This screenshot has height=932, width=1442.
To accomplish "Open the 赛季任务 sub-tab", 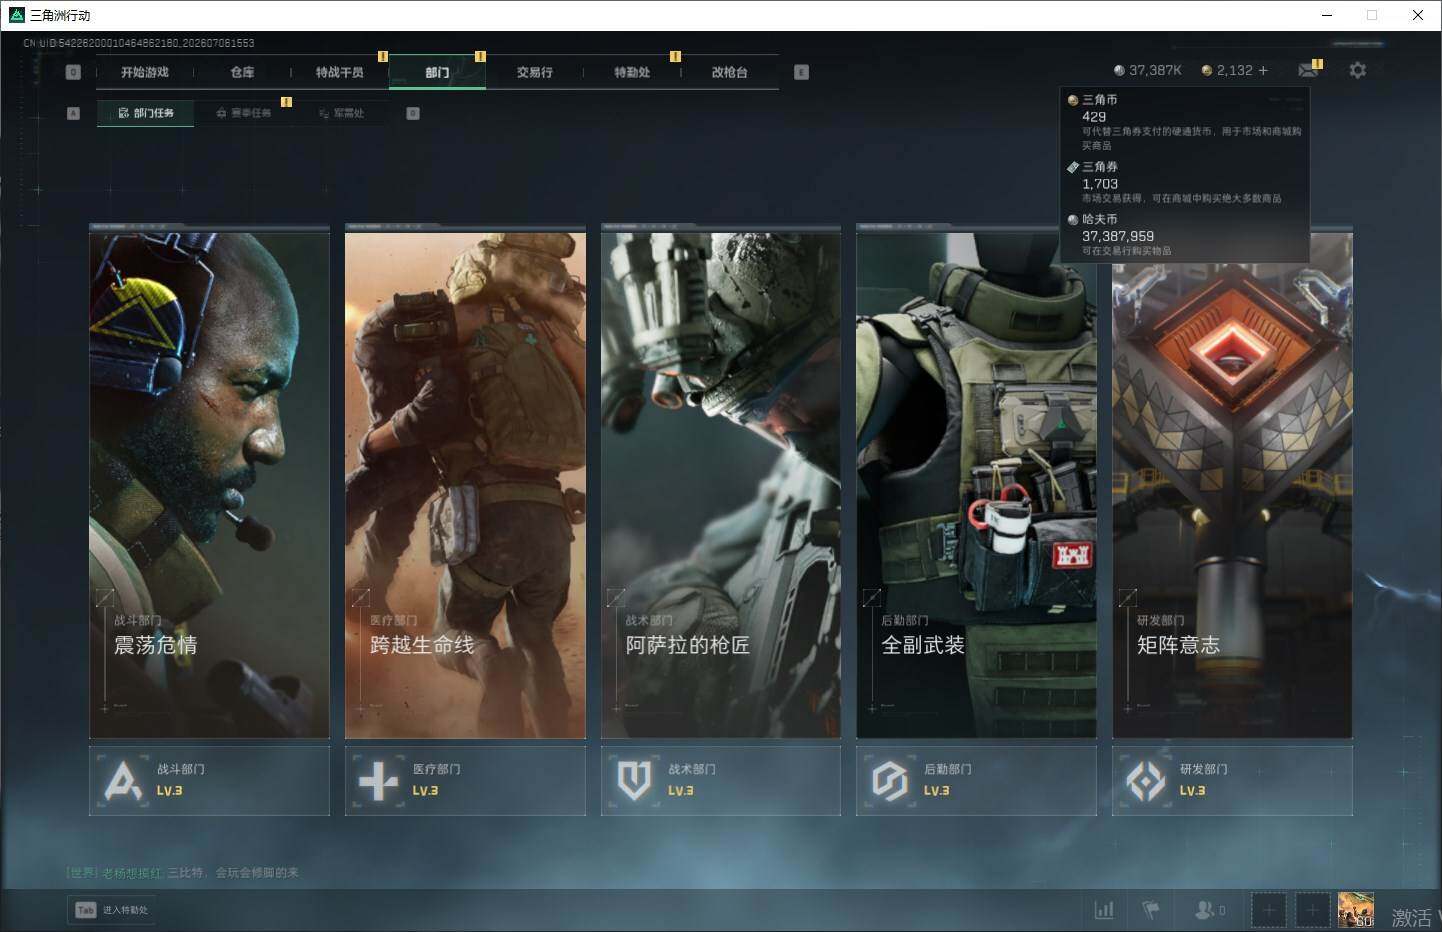I will point(243,113).
